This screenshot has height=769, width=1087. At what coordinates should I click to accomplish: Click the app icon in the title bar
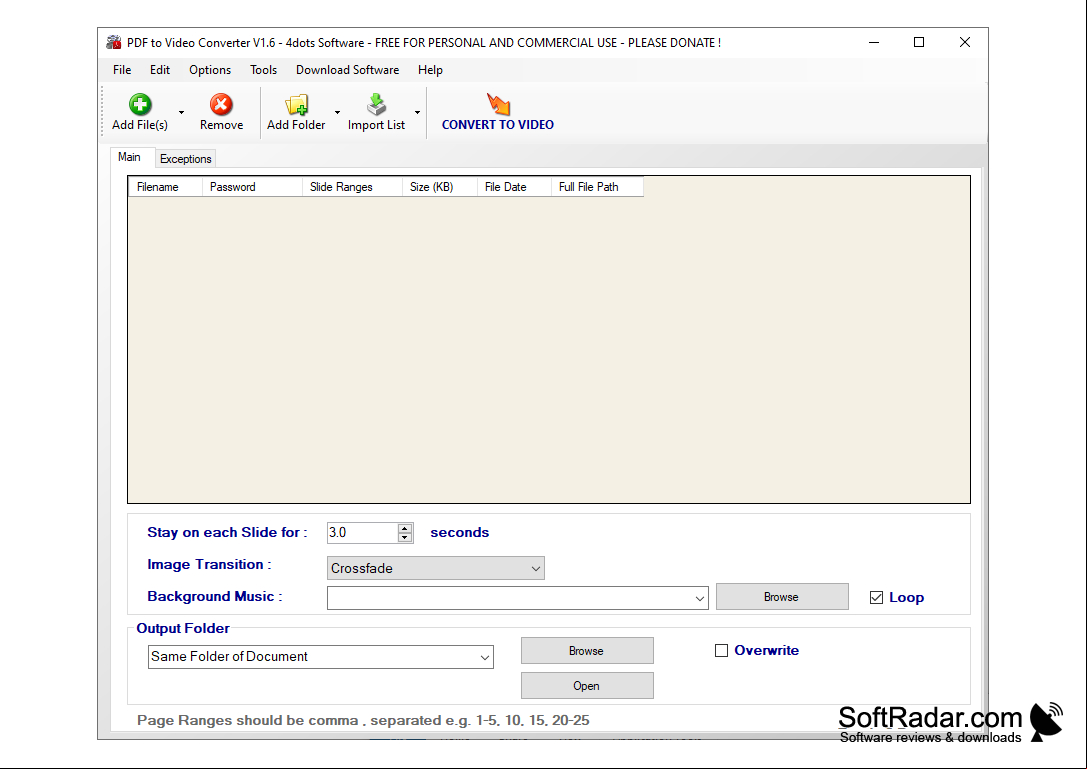(114, 42)
